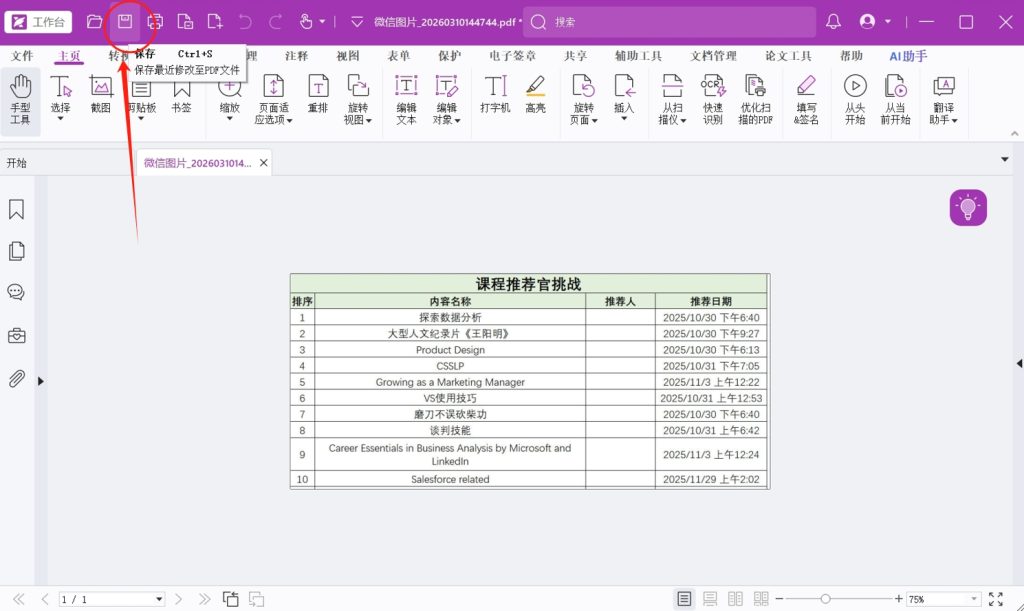Open the comments panel in left sidebar
Screen dimensions: 1024x611
coord(16,293)
